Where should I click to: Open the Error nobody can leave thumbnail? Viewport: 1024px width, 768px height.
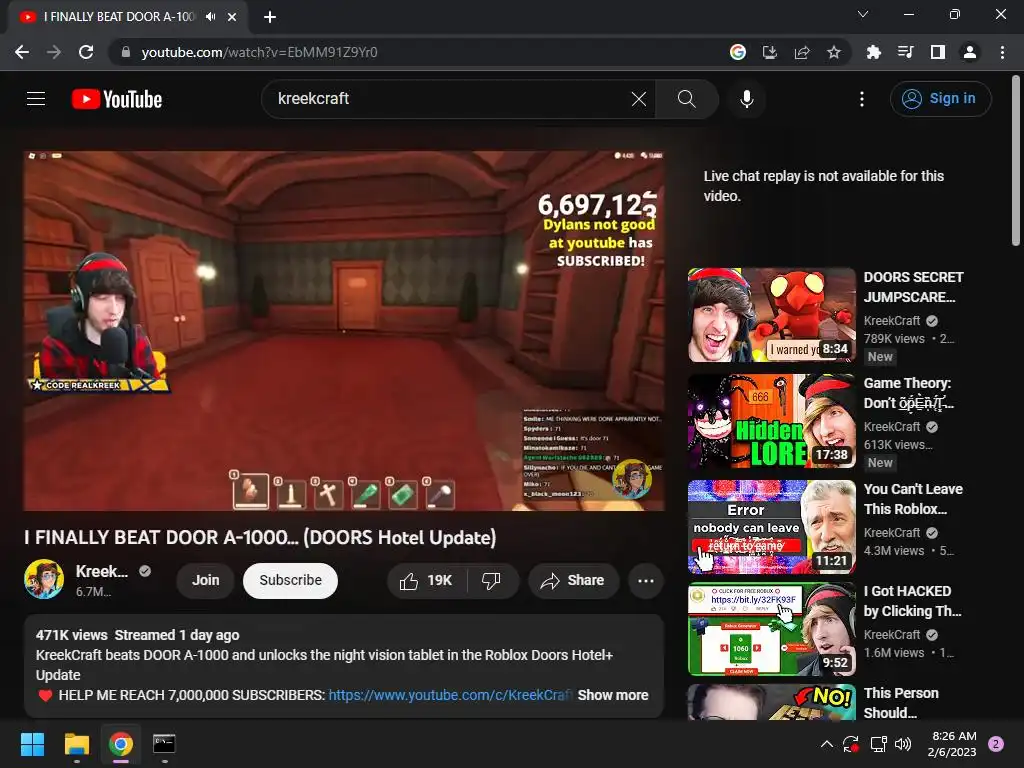[x=771, y=526]
